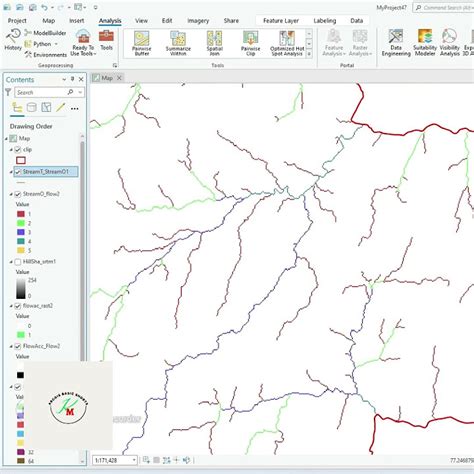Collapse the HillSha_srtm1 layer legend
The height and width of the screenshot is (474, 474).
[11, 262]
